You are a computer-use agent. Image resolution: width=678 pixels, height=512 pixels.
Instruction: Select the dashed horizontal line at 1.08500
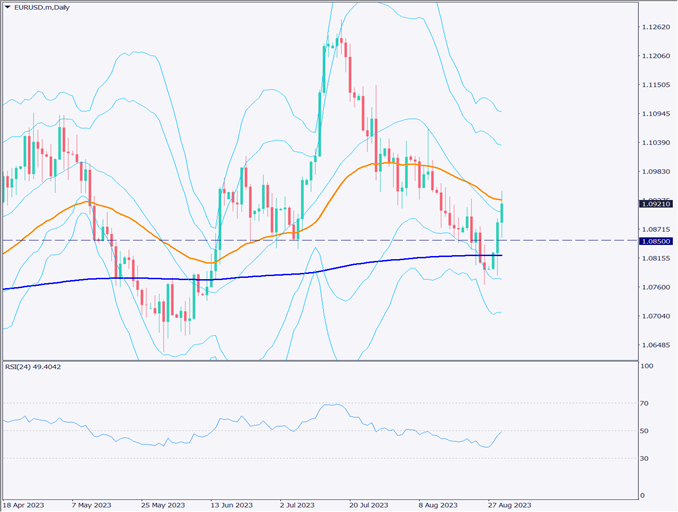coord(300,241)
